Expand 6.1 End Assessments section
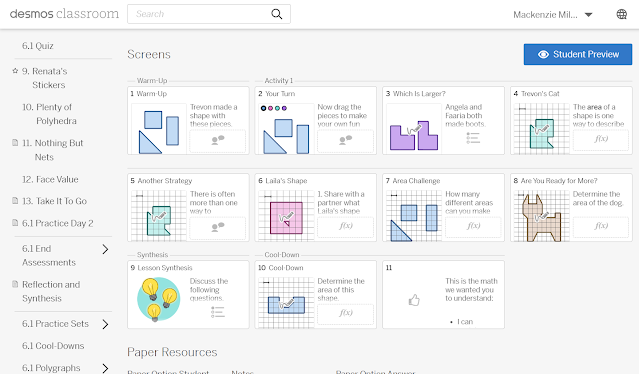Image resolution: width=639 pixels, height=374 pixels. point(105,249)
